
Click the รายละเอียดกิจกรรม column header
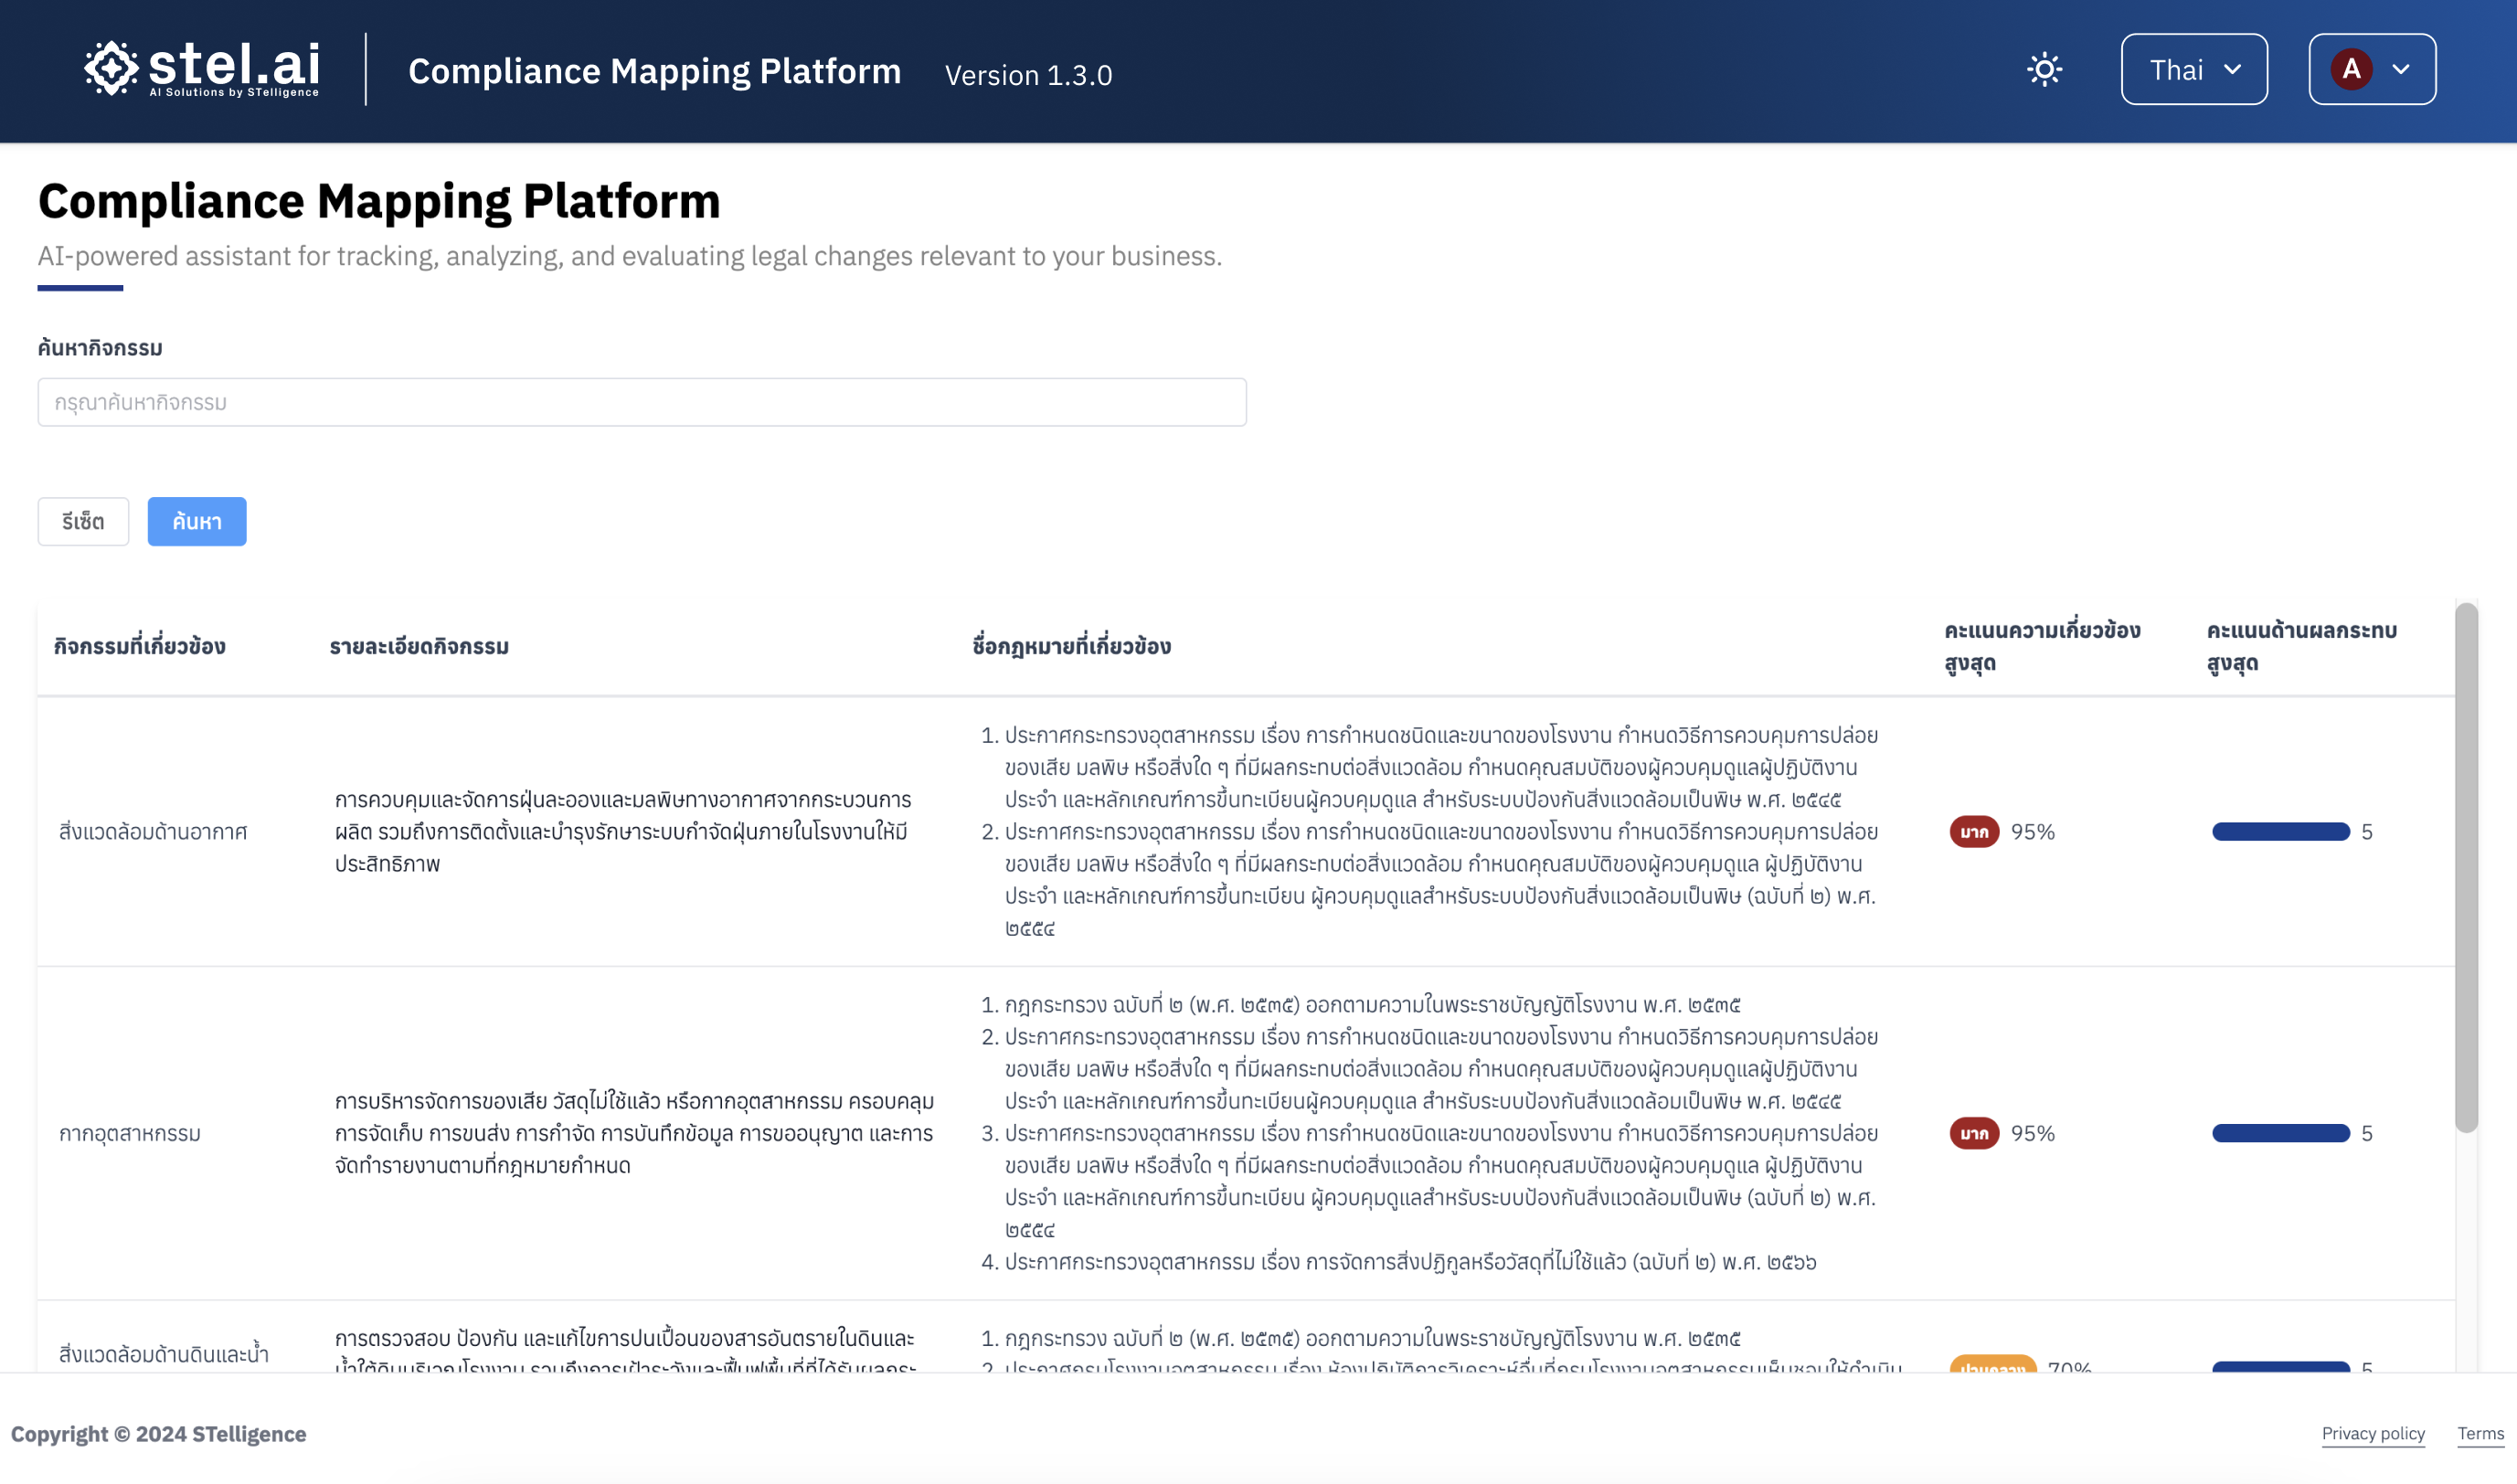tap(419, 646)
